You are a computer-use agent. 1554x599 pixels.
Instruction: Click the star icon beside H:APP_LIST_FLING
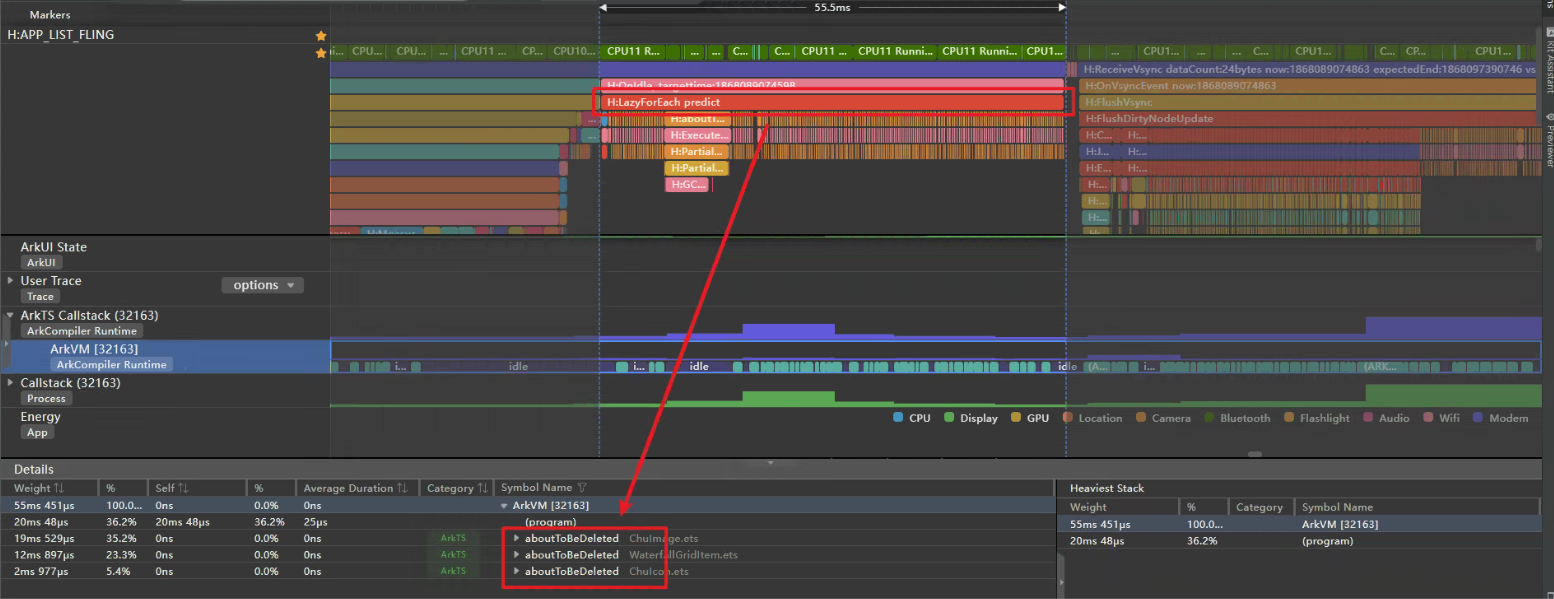point(321,36)
